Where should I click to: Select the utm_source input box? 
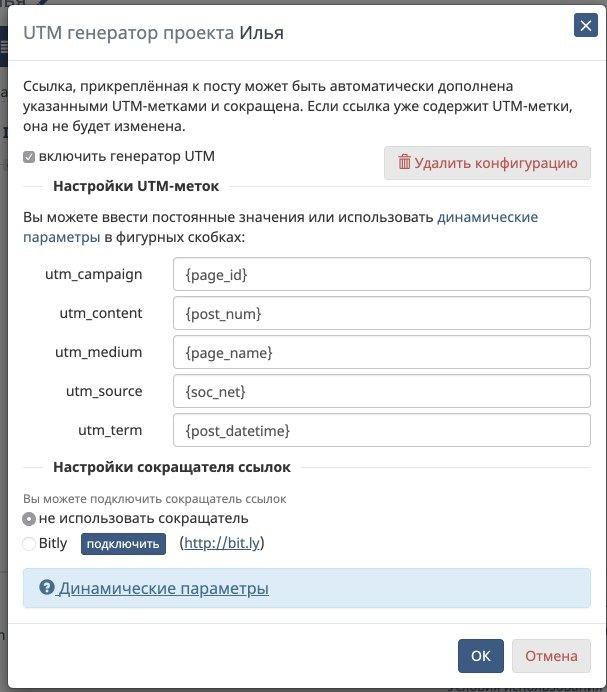pyautogui.click(x=382, y=391)
